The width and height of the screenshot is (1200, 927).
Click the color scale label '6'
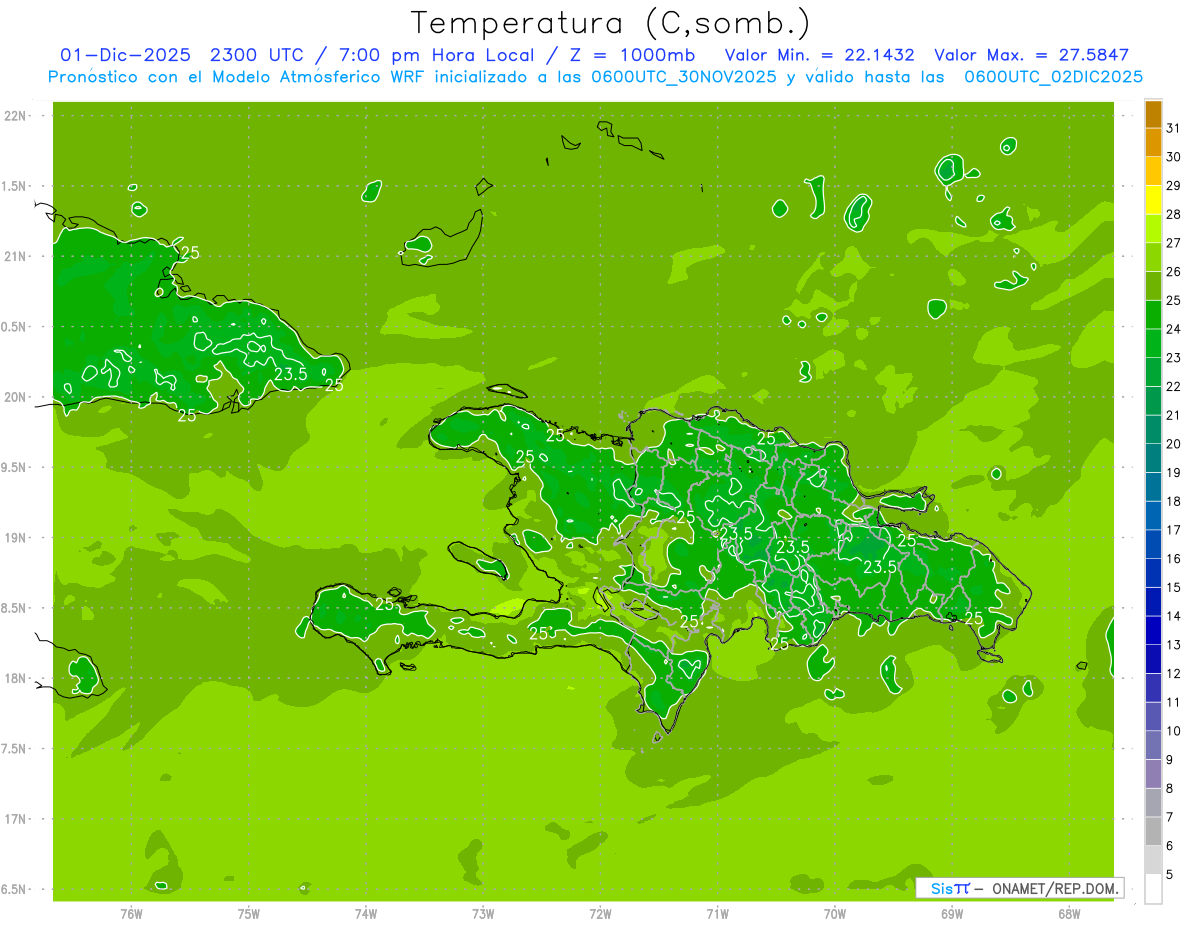coord(1169,846)
